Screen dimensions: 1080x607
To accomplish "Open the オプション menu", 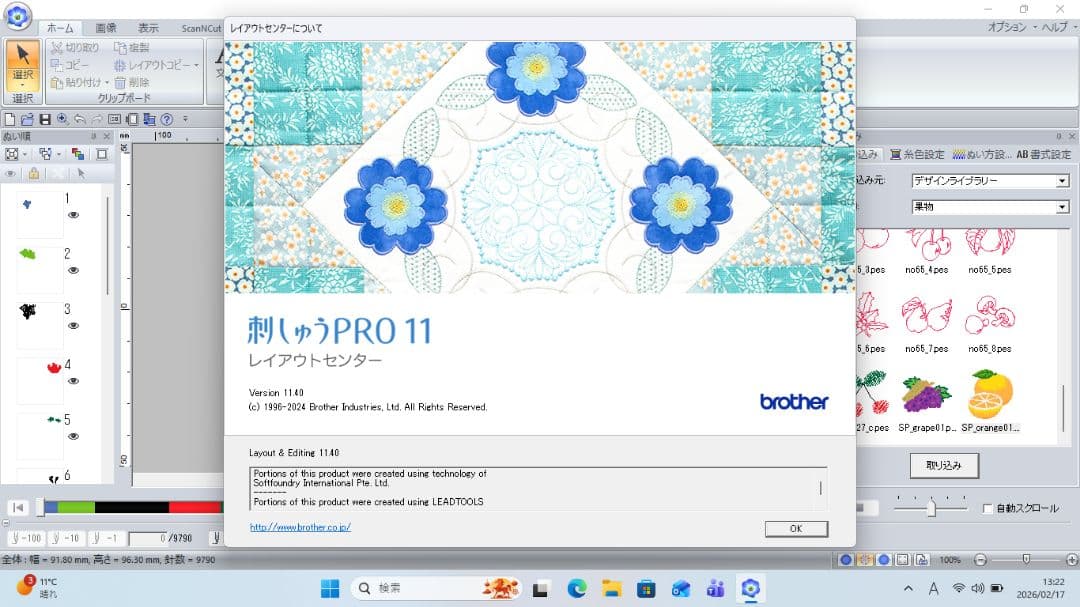I will tap(1006, 27).
